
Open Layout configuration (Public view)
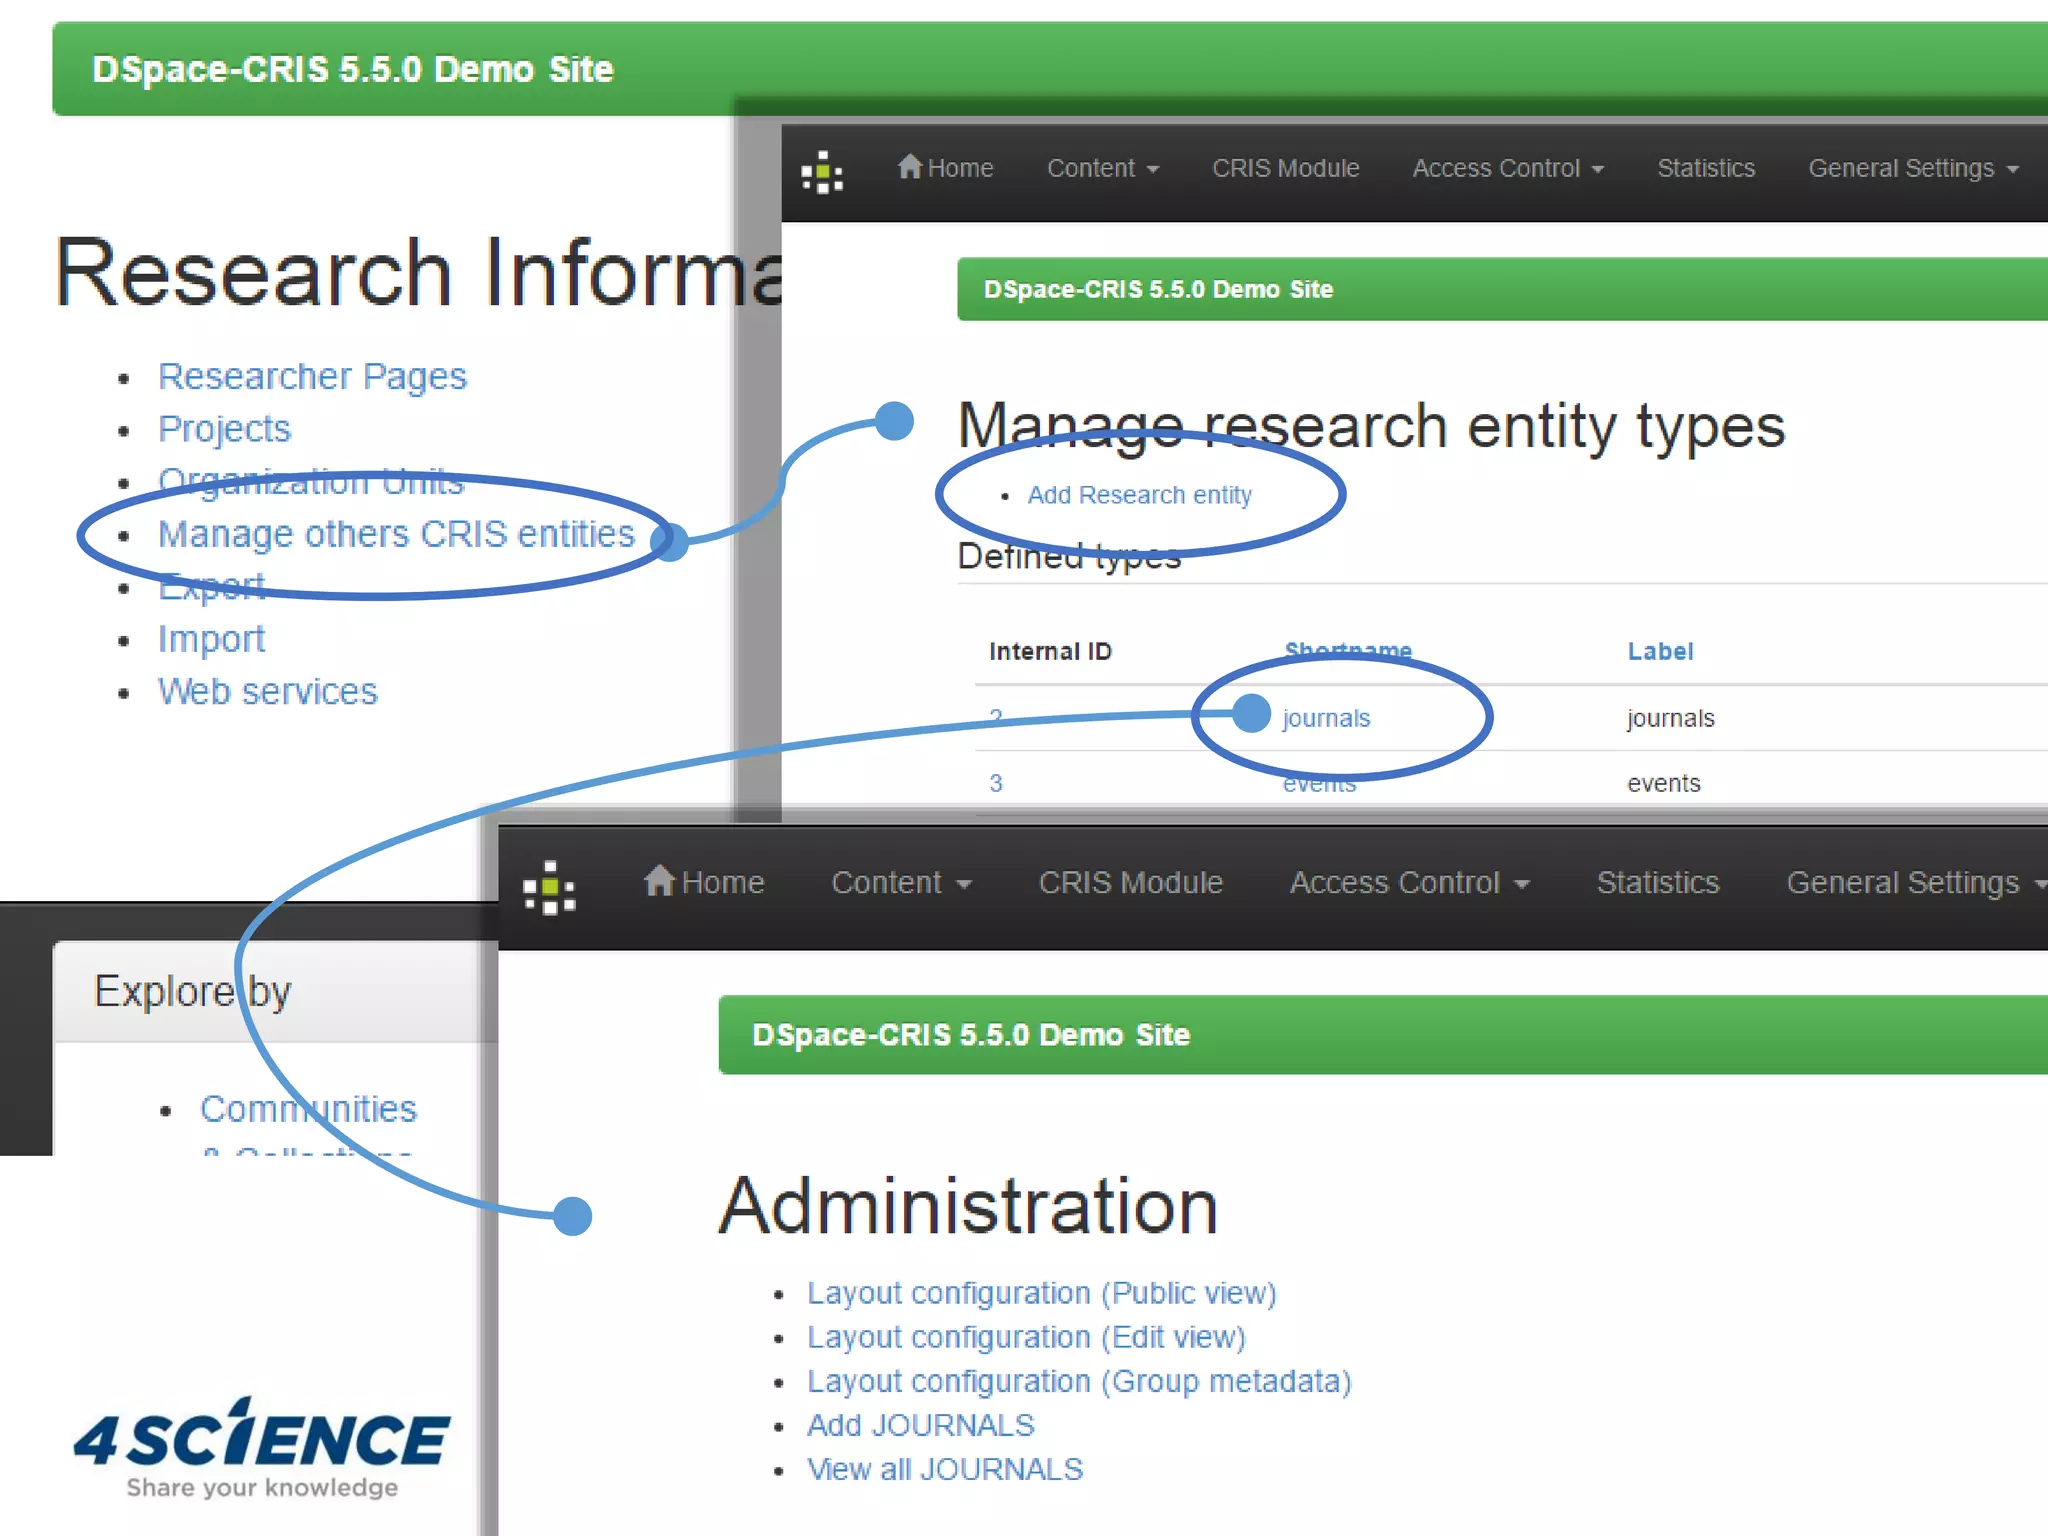1041,1293
